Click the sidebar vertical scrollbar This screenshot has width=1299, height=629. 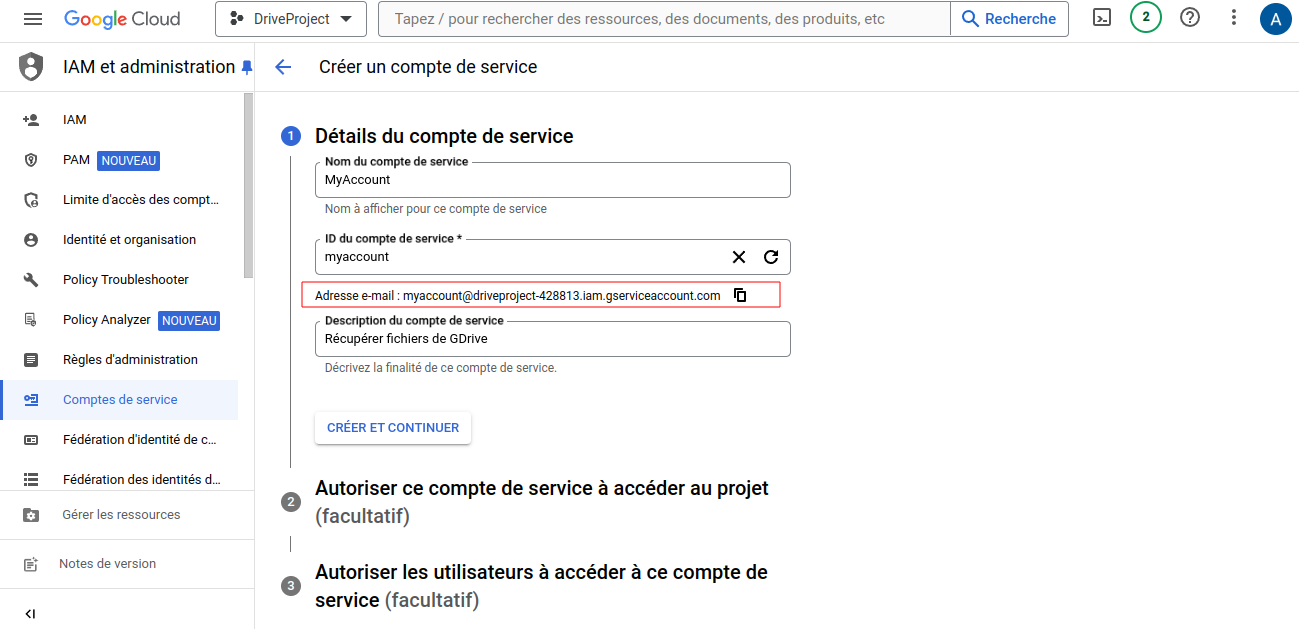coord(249,185)
